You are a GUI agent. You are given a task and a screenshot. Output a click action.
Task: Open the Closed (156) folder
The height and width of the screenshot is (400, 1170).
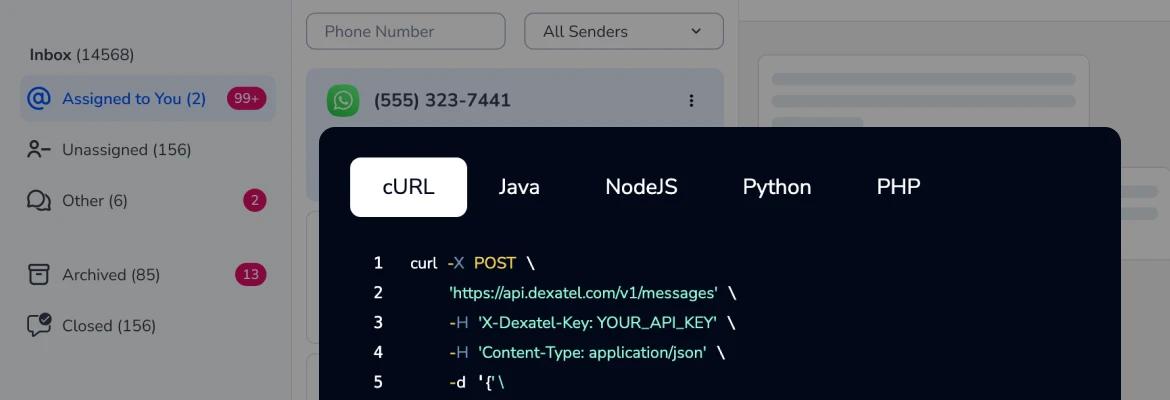point(109,325)
